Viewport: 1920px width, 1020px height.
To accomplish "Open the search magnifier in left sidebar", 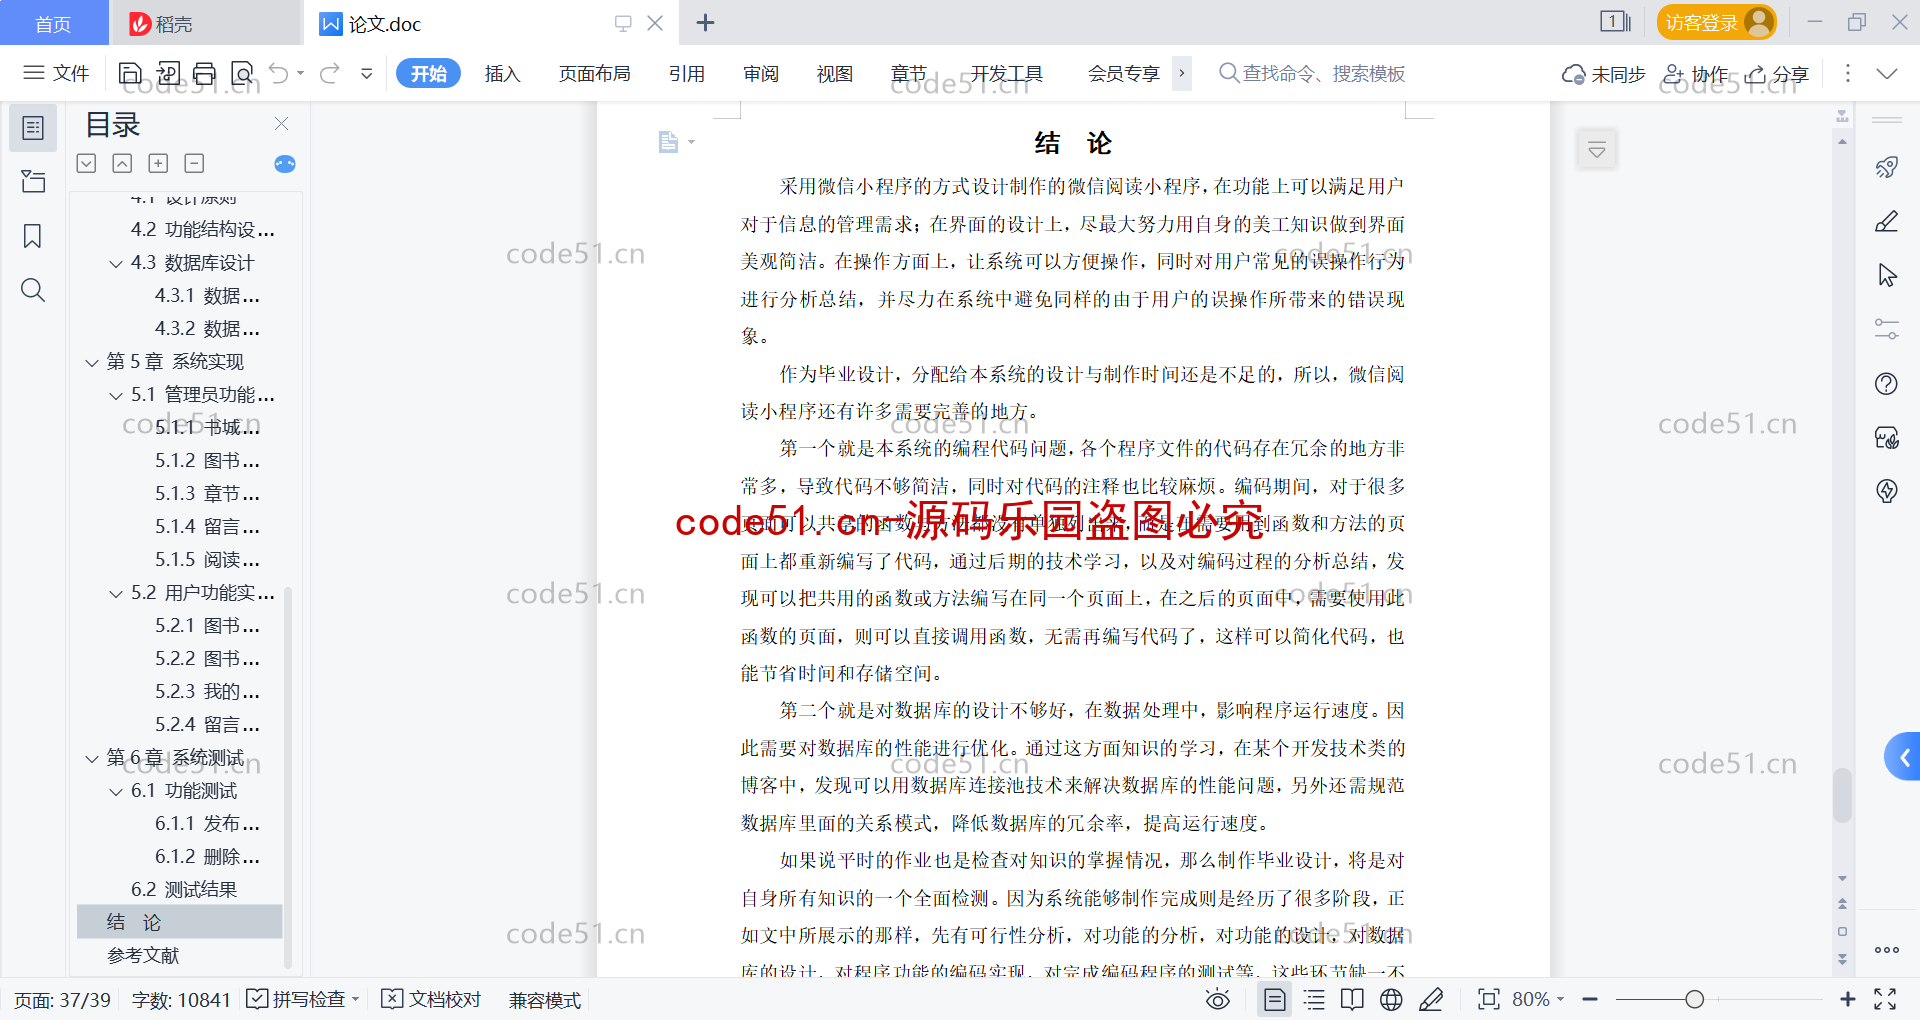I will (33, 290).
